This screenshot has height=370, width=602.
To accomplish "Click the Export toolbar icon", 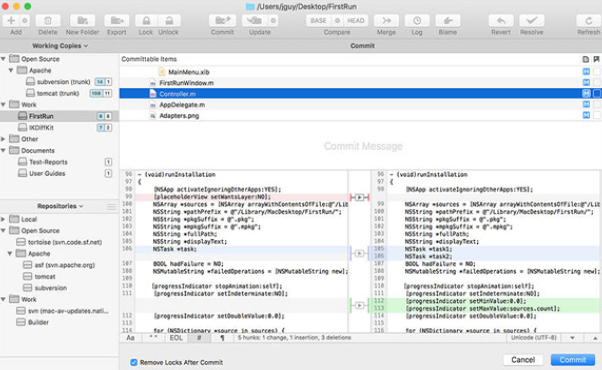I will 117,20.
